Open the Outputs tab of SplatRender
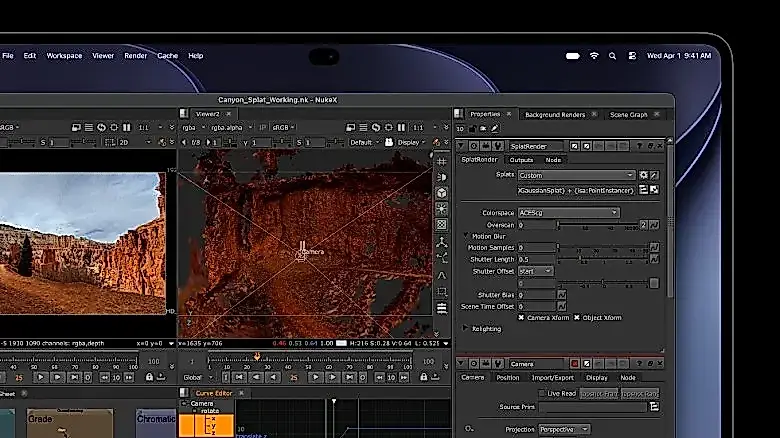The image size is (780, 438). (521, 160)
